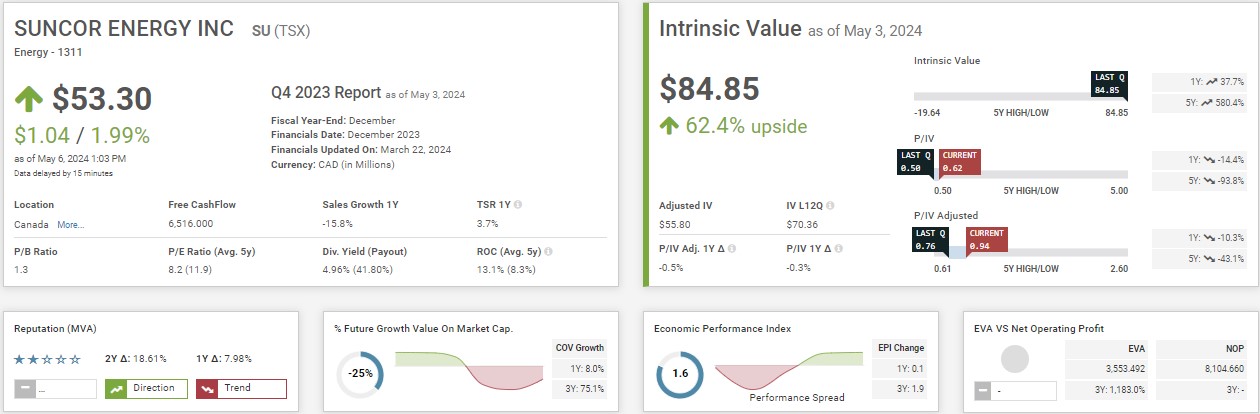
Task: Click the -25% future growth donut chart
Action: tap(361, 375)
